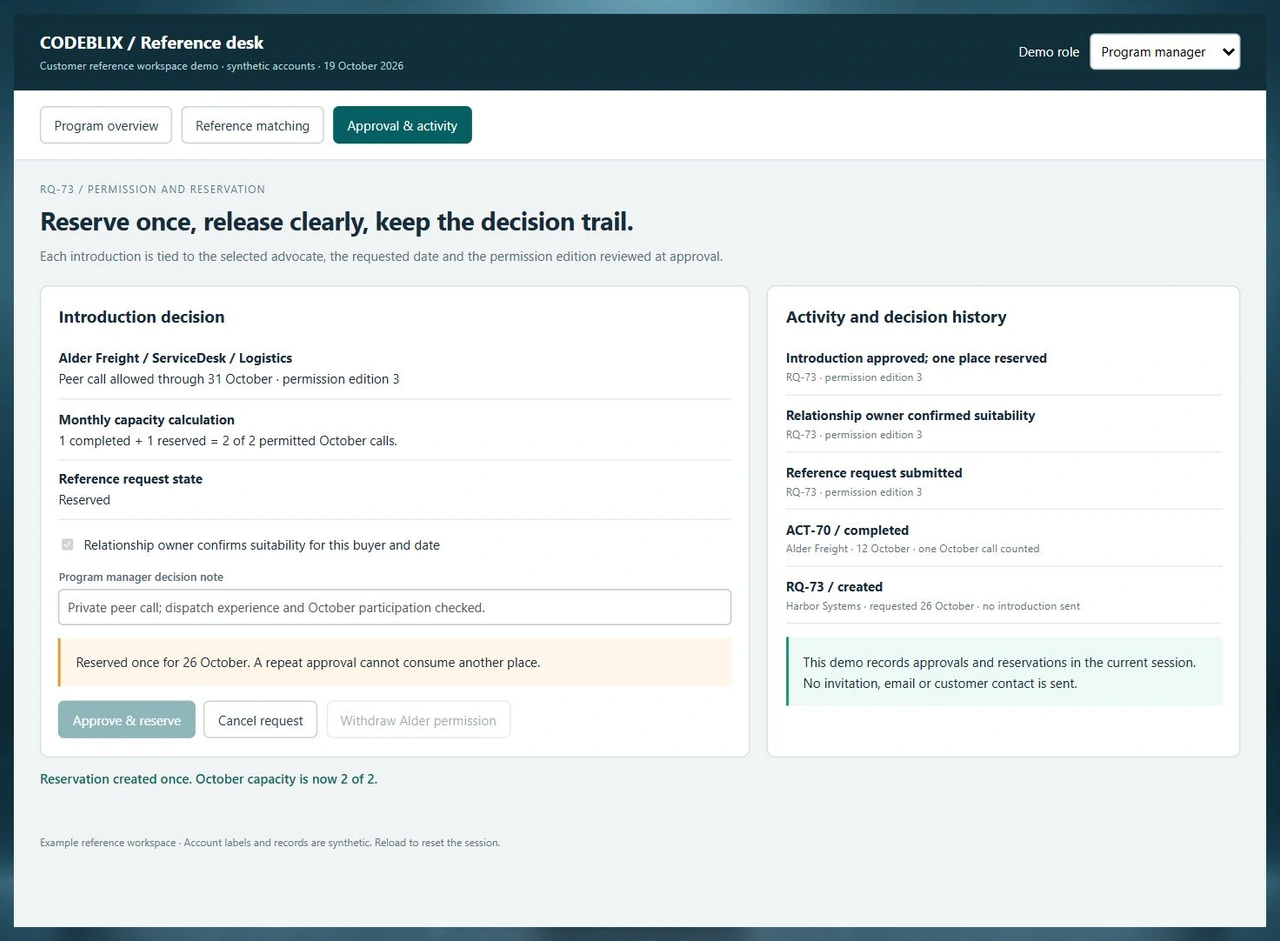Image resolution: width=1280 pixels, height=941 pixels.
Task: Click the 'Example reference workspace' footer text
Action: tap(270, 843)
